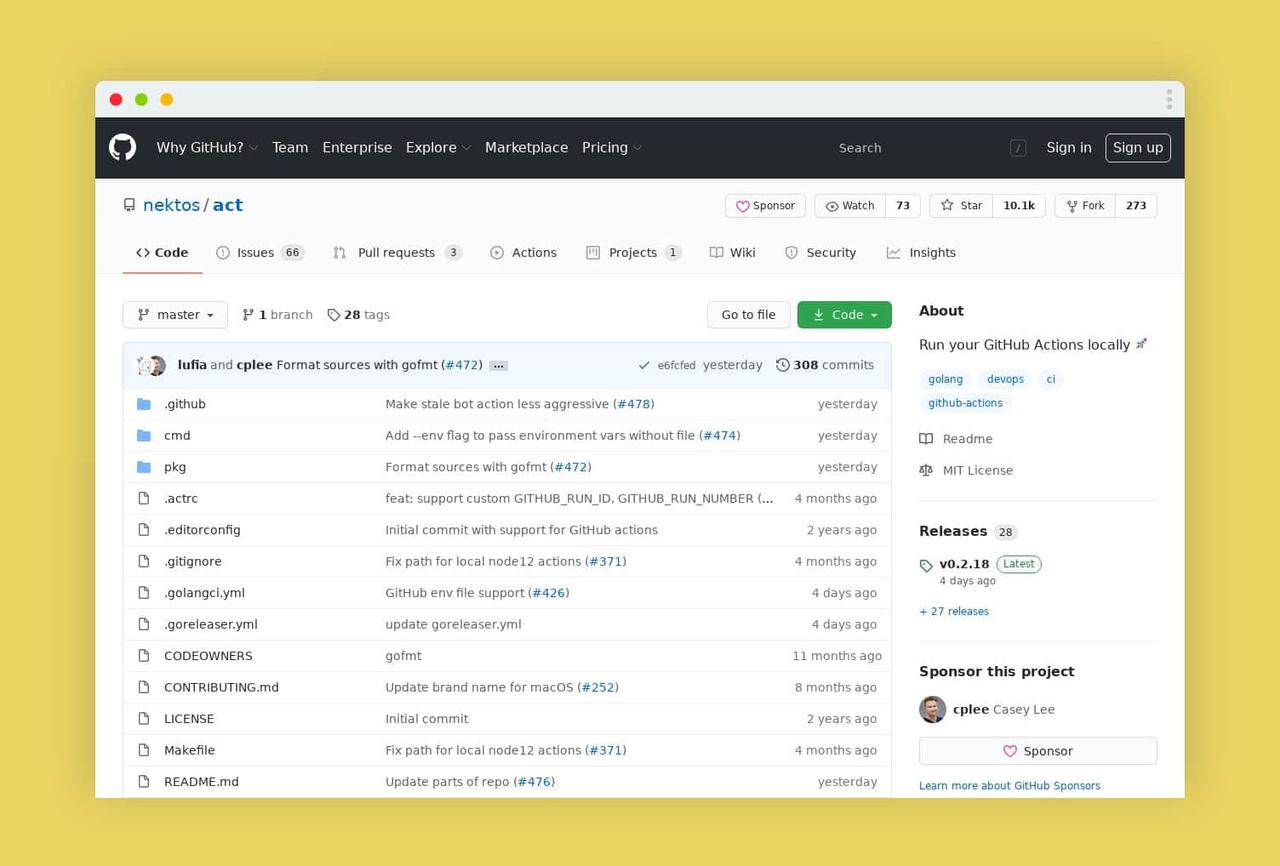Viewport: 1280px width, 866px height.
Task: Expand commit message ellipsis button
Action: coord(498,366)
